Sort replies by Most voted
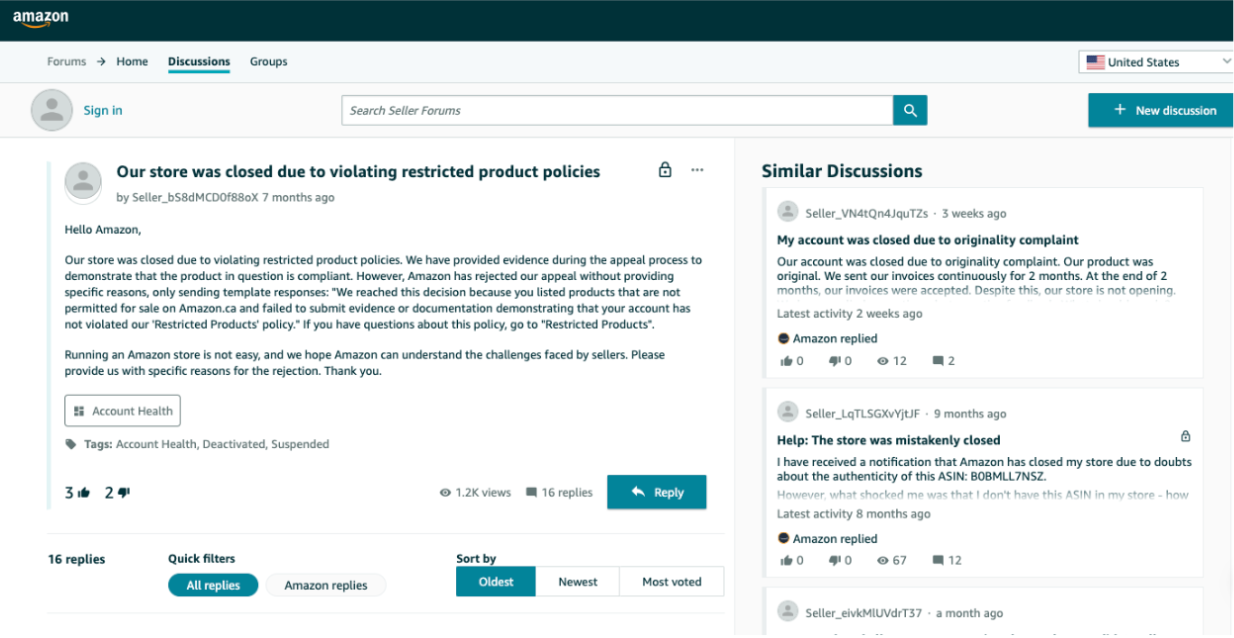The height and width of the screenshot is (638, 1234). (671, 582)
